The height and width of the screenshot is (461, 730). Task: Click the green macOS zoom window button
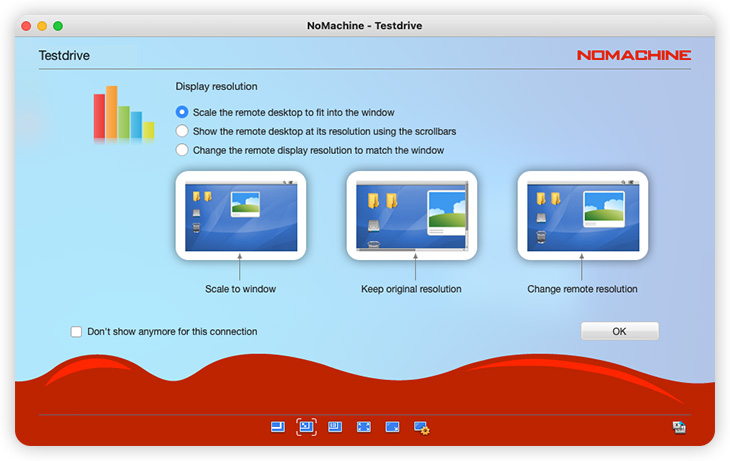(x=58, y=25)
